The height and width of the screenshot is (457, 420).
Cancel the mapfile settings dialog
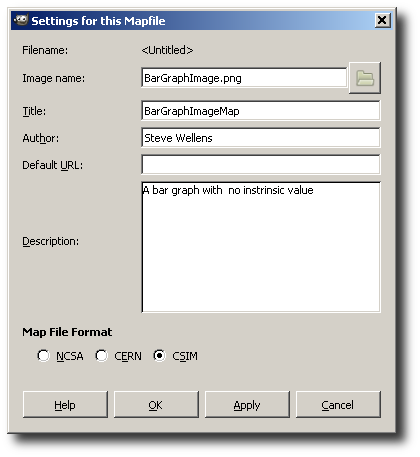[338, 405]
